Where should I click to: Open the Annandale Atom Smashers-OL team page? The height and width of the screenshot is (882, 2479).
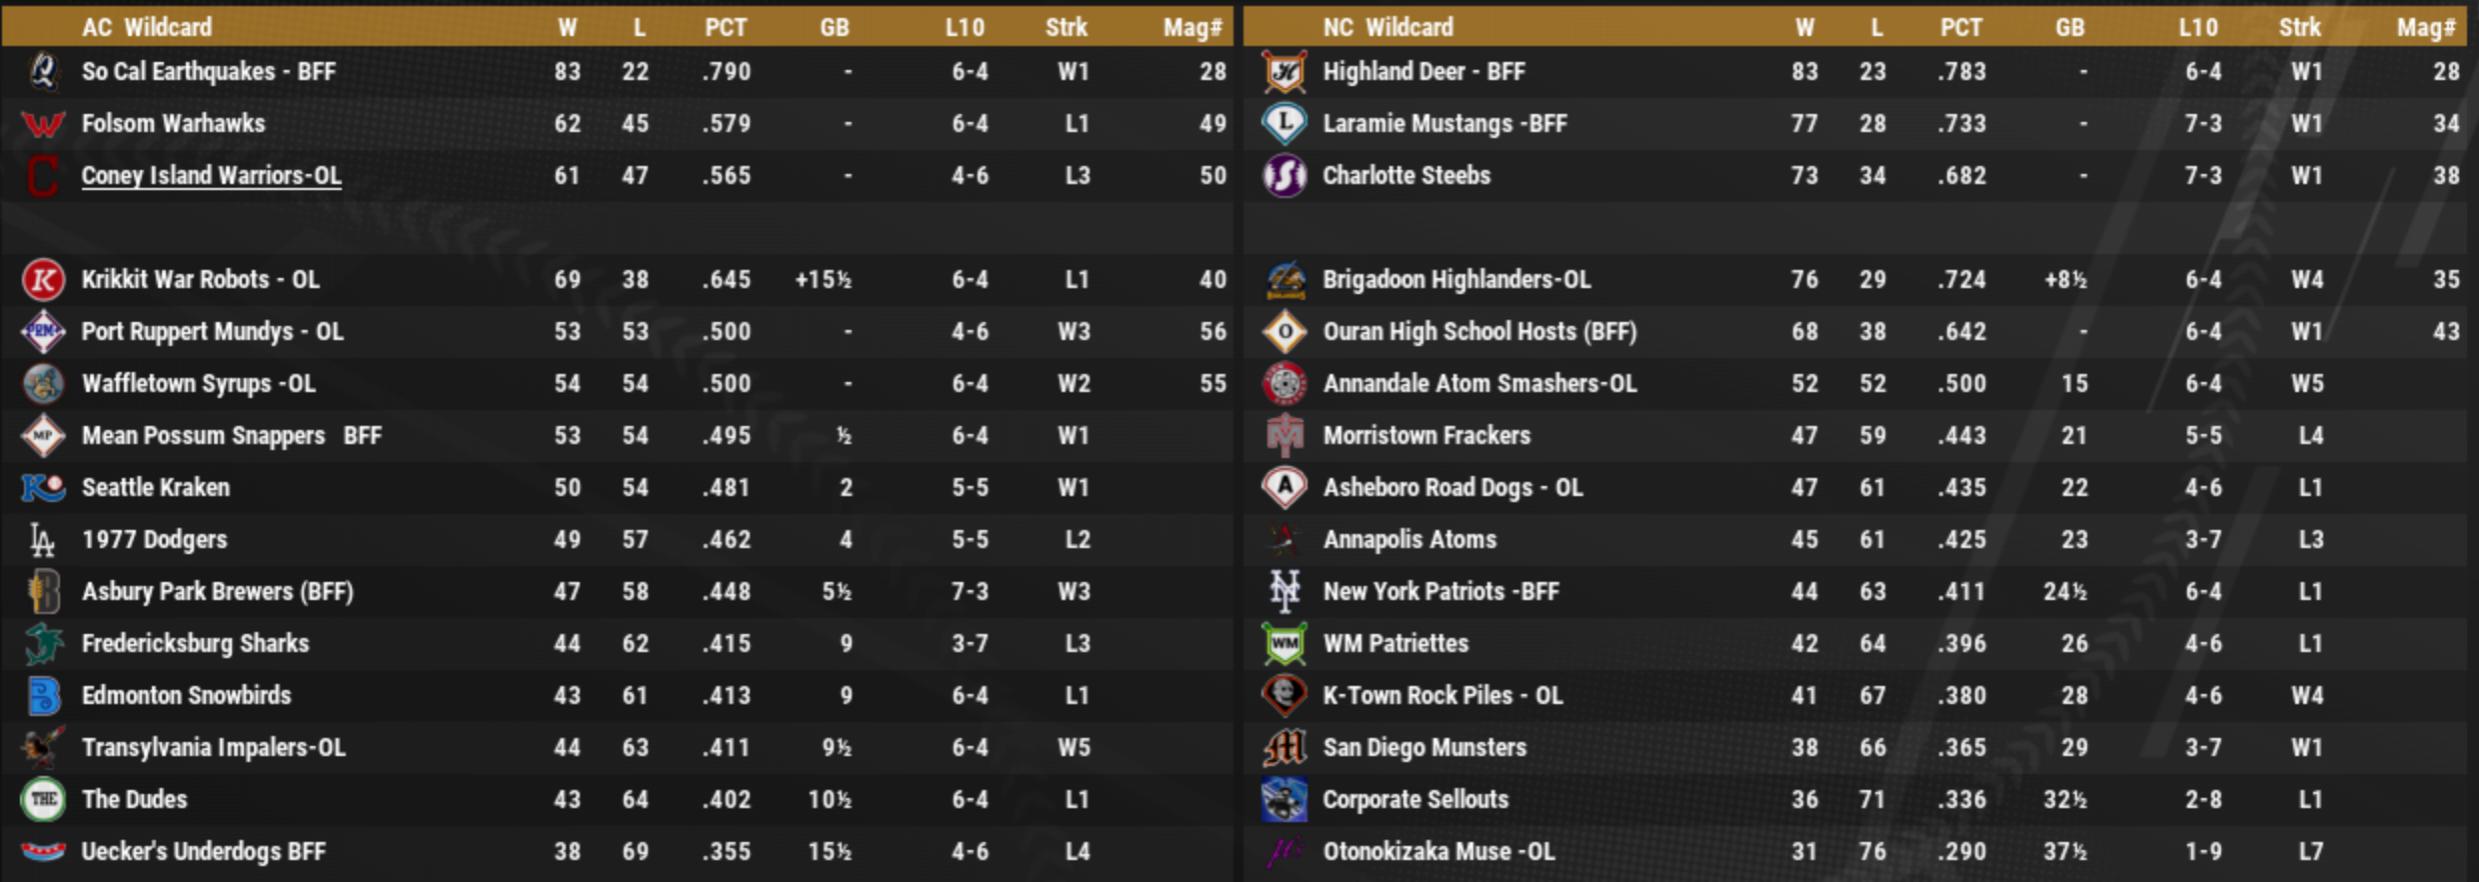pos(1479,384)
